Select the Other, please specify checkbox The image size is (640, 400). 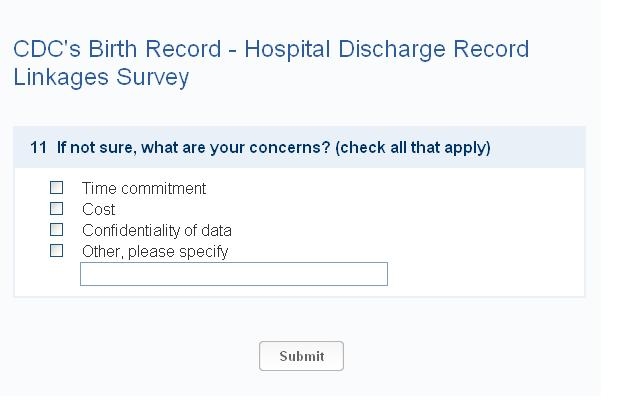(x=57, y=251)
